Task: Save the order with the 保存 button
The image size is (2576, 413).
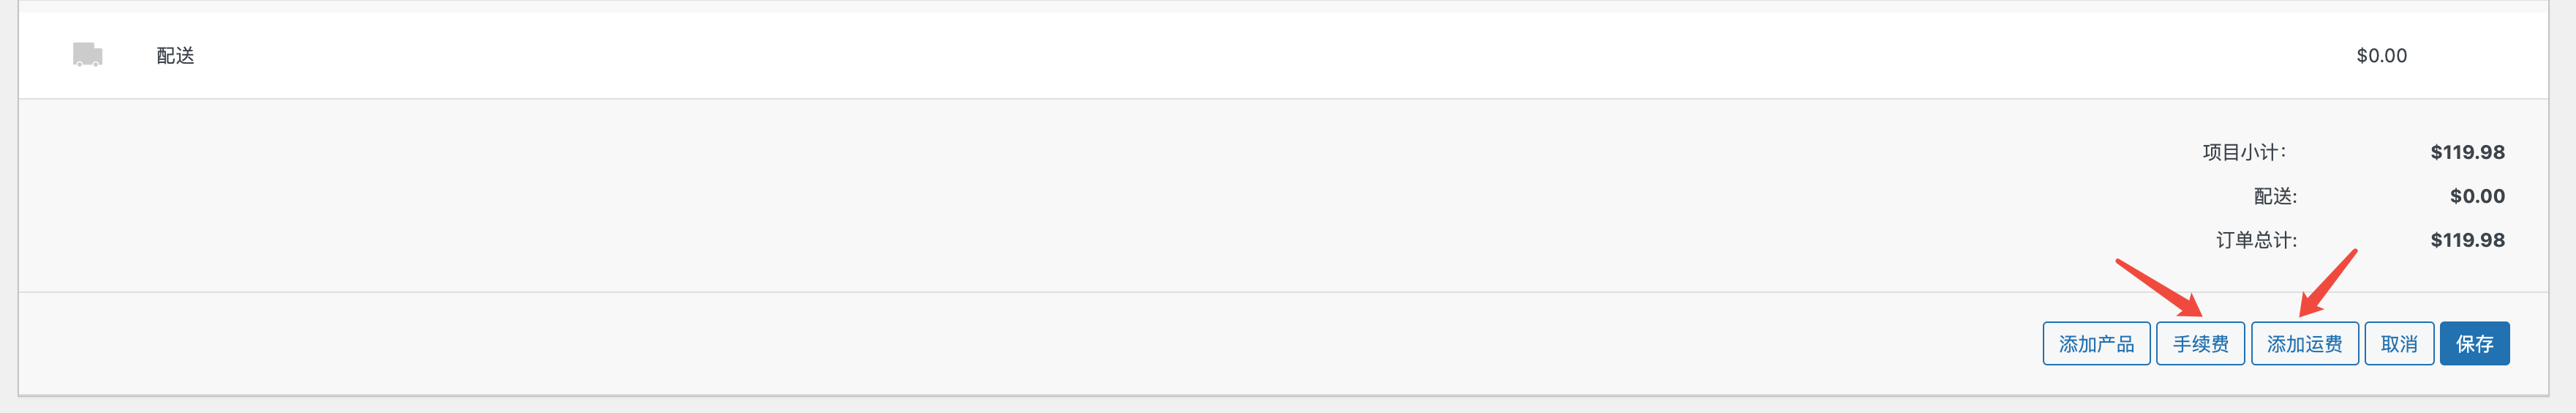Action: [2474, 344]
